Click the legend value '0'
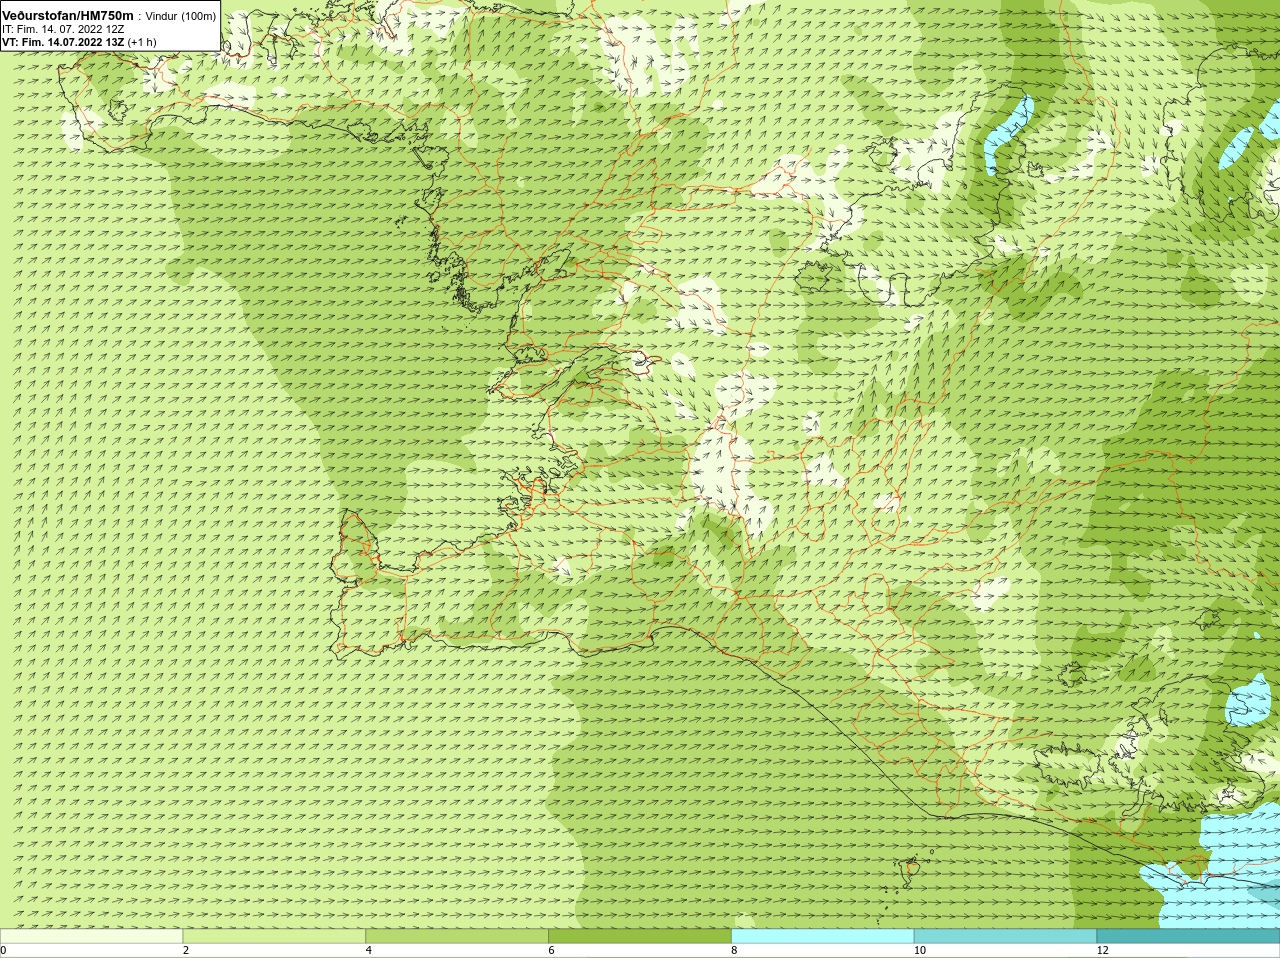The width and height of the screenshot is (1280, 958). (x=4, y=951)
